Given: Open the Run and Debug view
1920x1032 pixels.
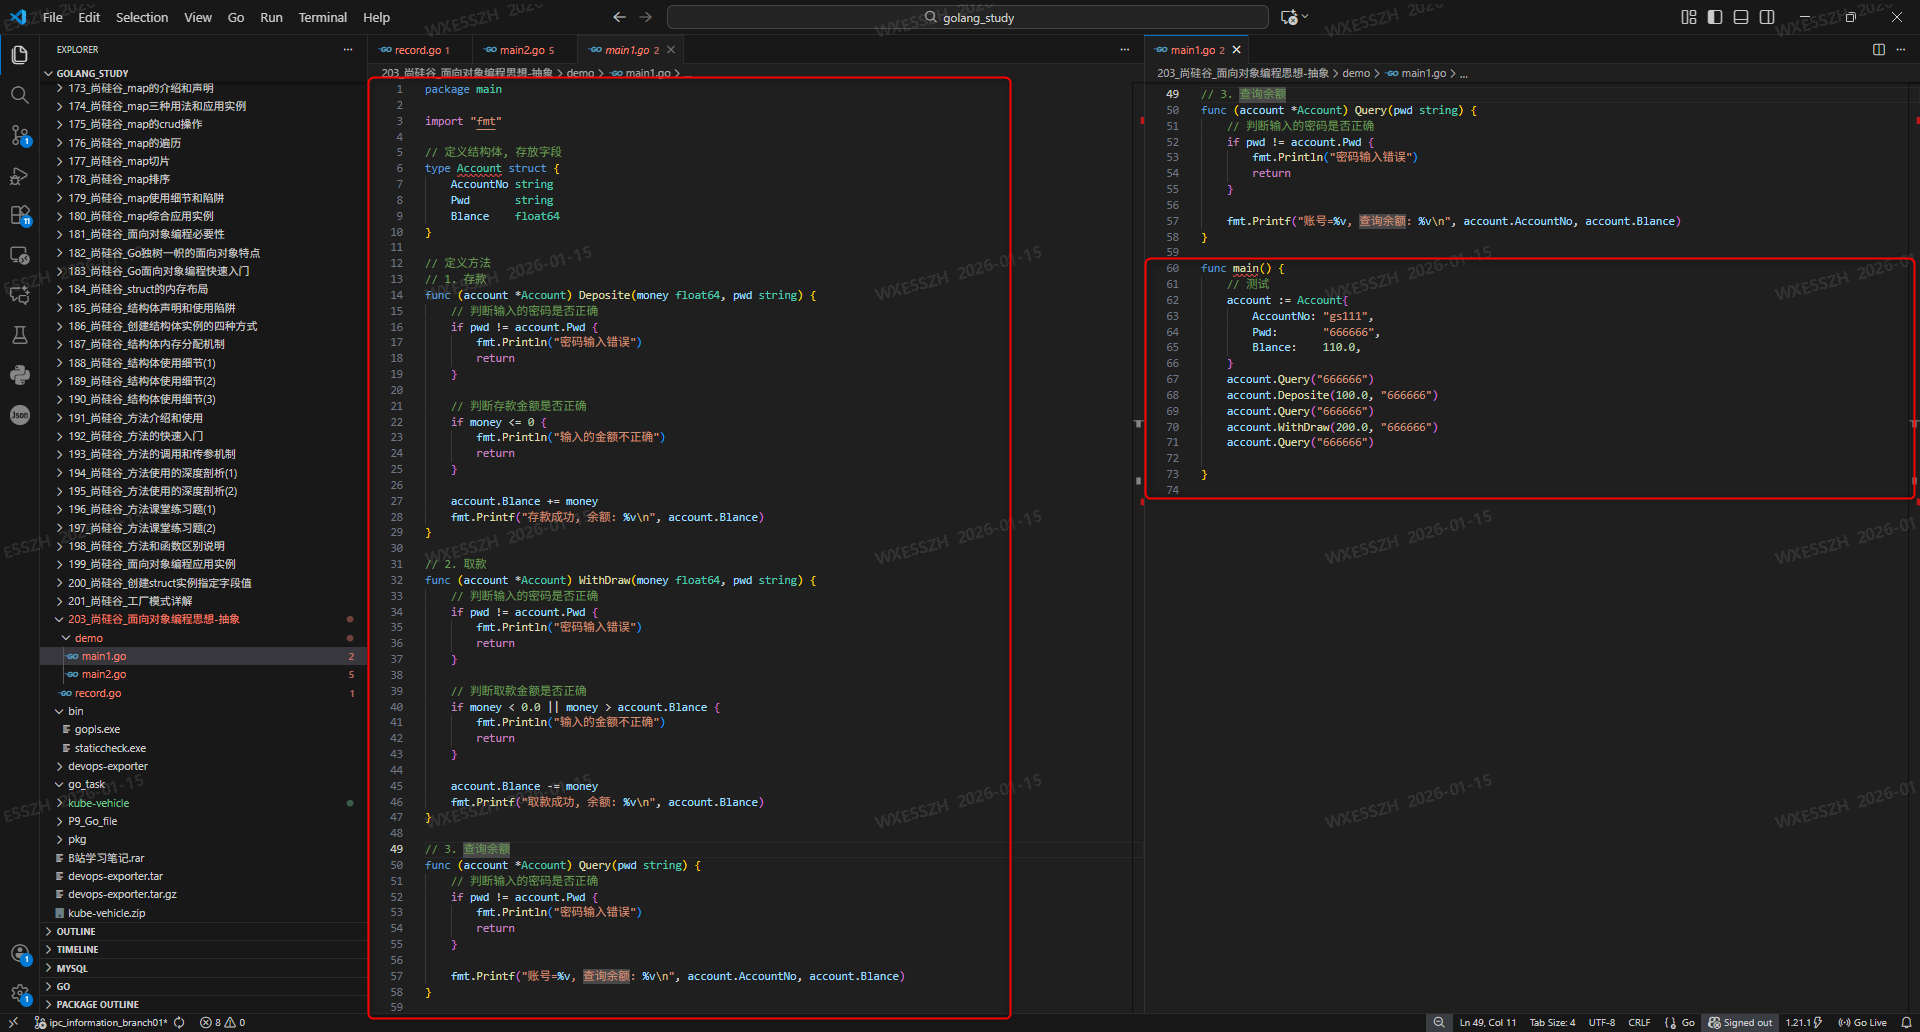Looking at the screenshot, I should (19, 176).
